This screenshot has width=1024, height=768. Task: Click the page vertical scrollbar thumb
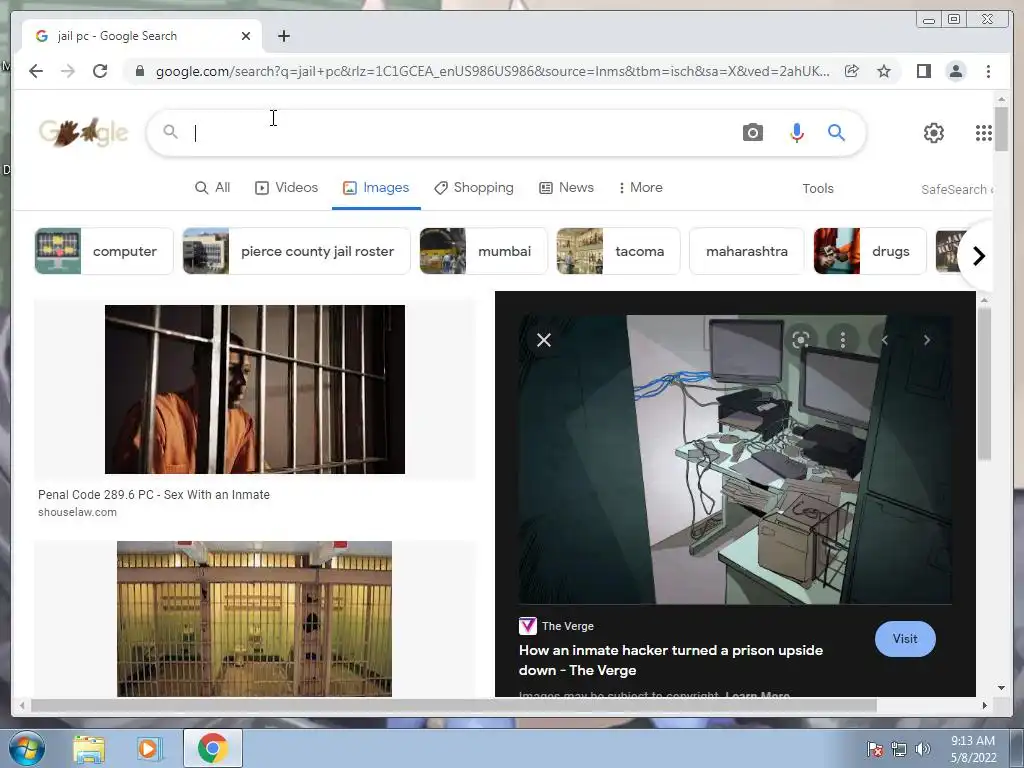[1001, 129]
